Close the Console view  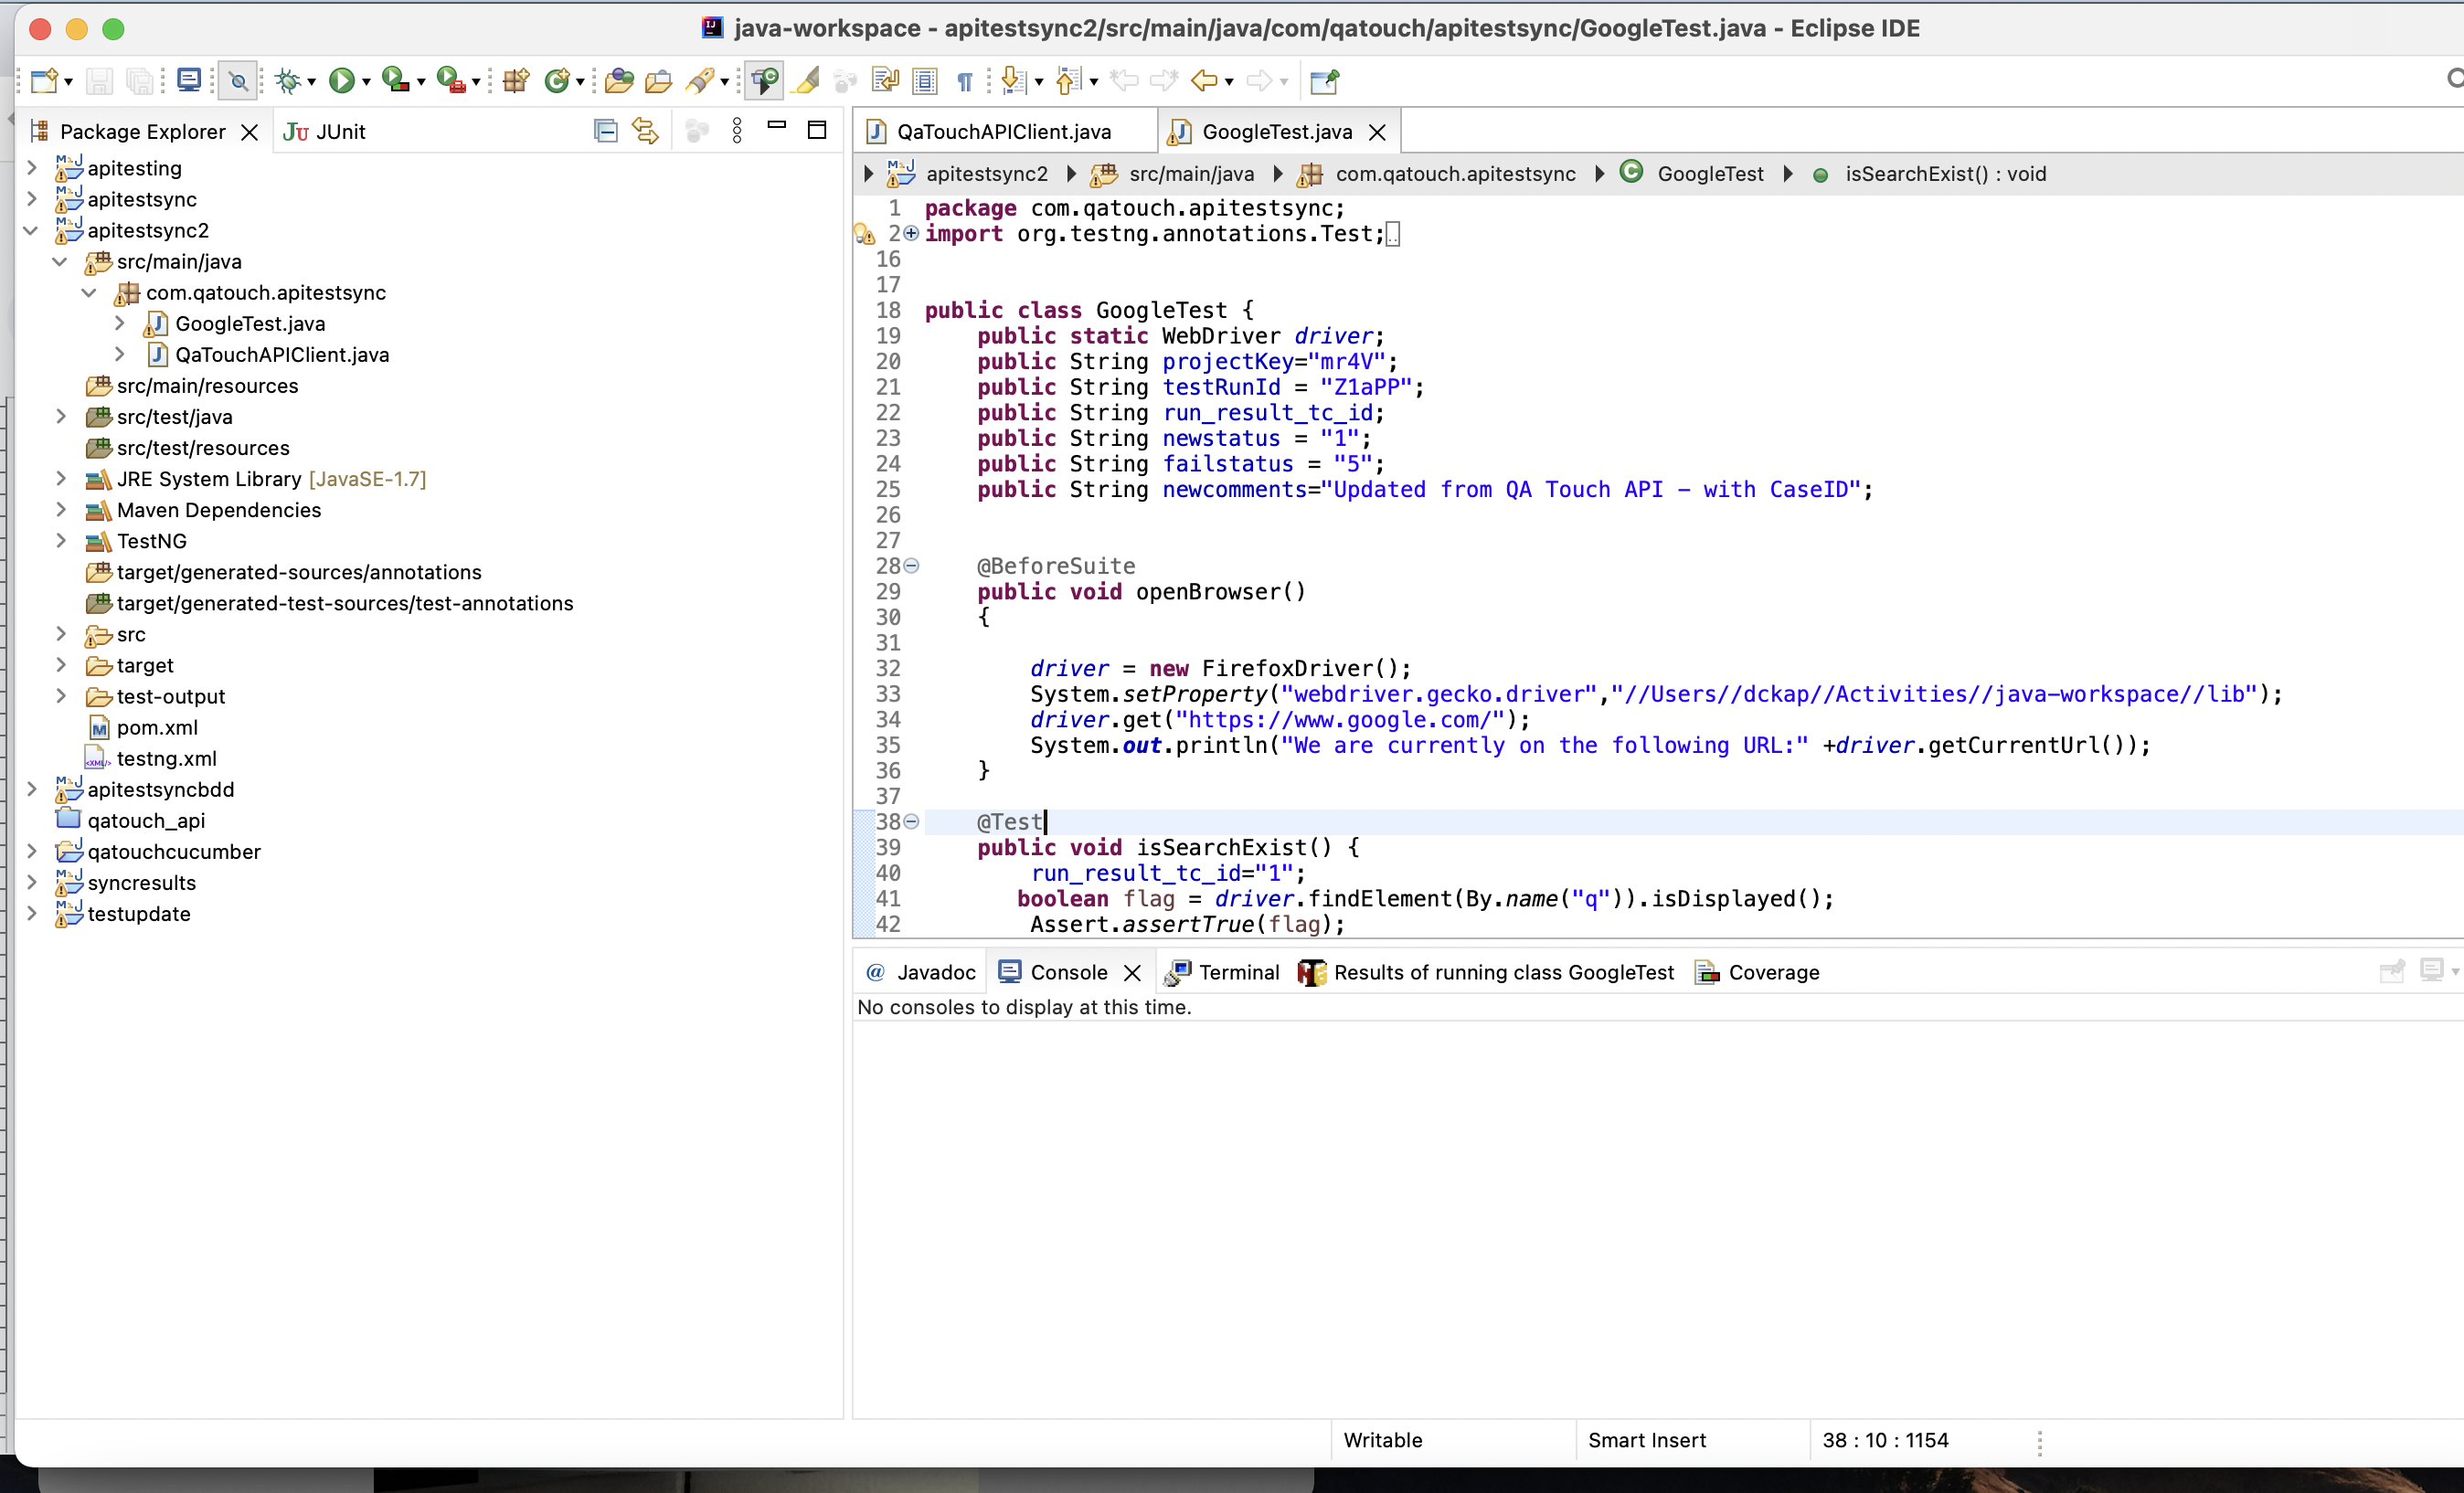pyautogui.click(x=1132, y=973)
